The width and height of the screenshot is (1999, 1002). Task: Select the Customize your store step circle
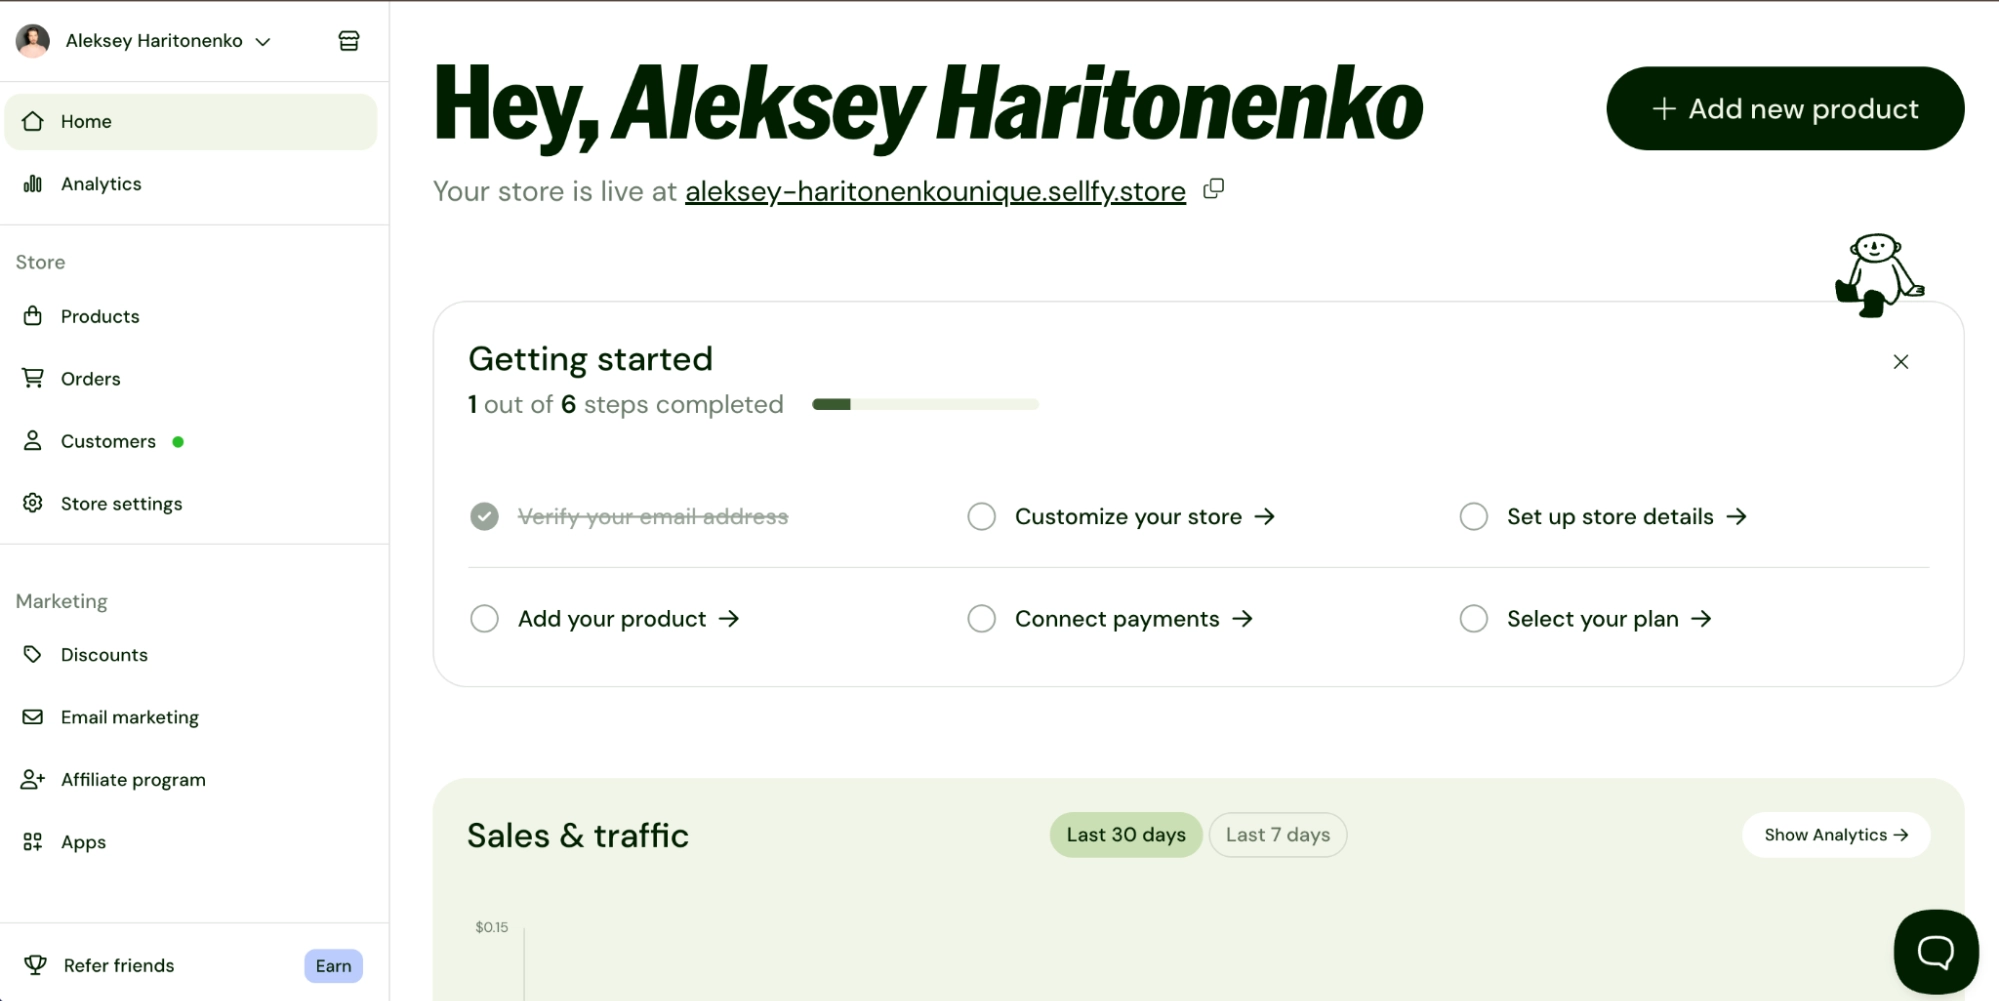(x=981, y=516)
